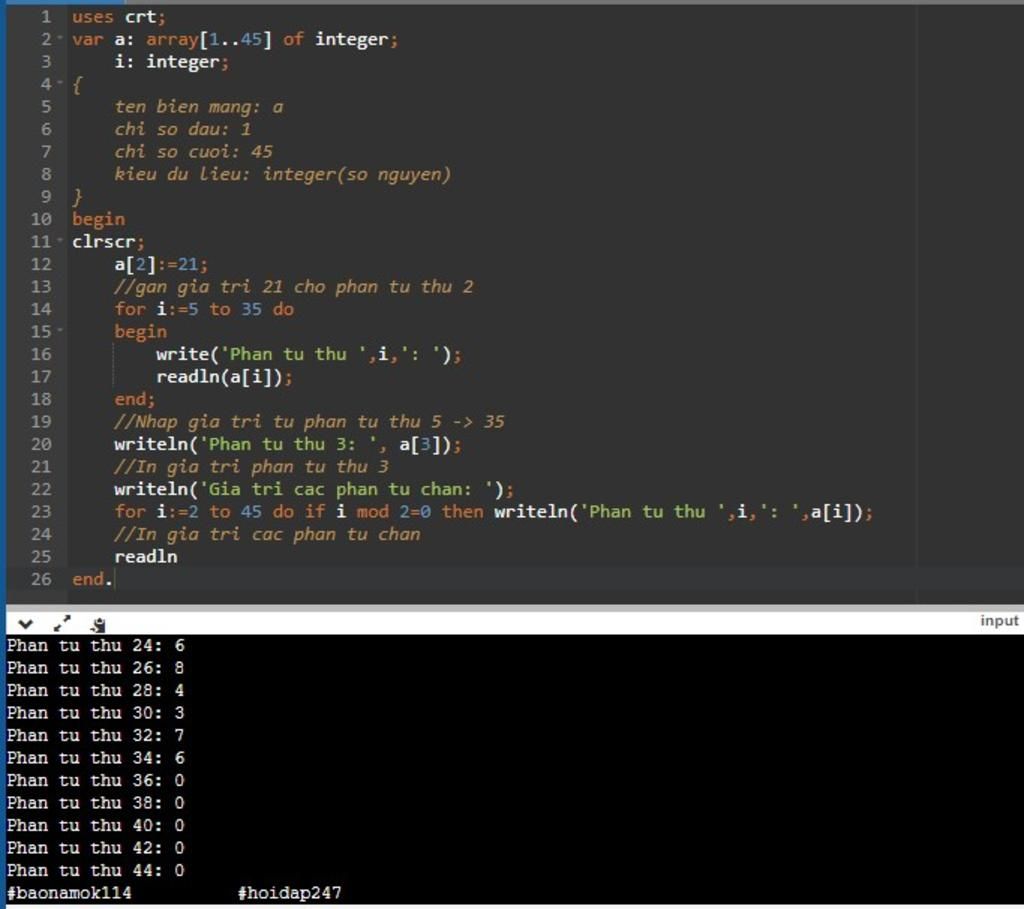This screenshot has width=1024, height=909.
Task: Place cursor on 'uses crt;' line
Action: click(x=119, y=16)
